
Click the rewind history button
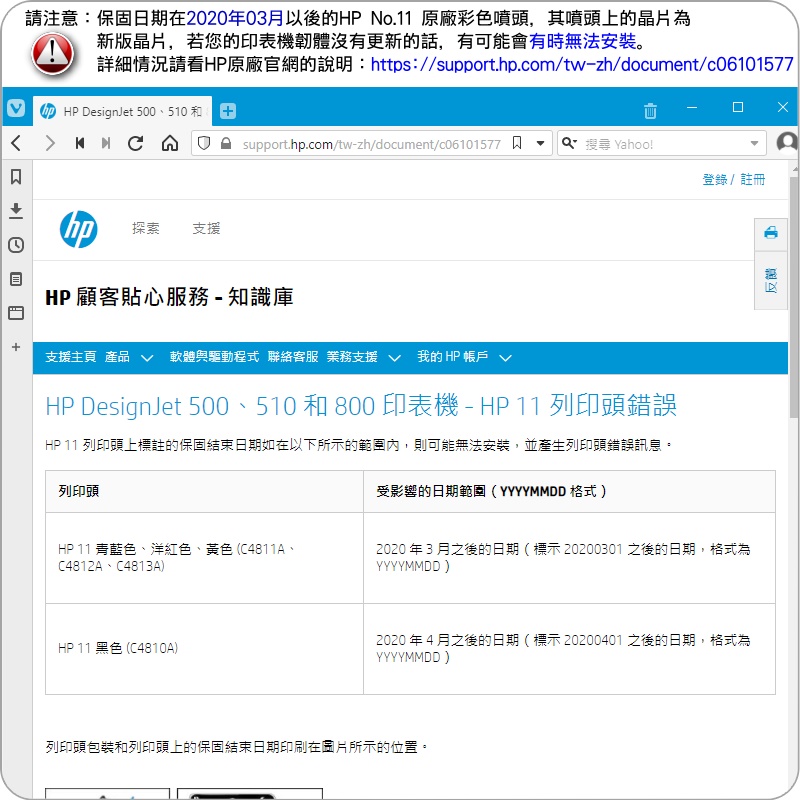80,143
